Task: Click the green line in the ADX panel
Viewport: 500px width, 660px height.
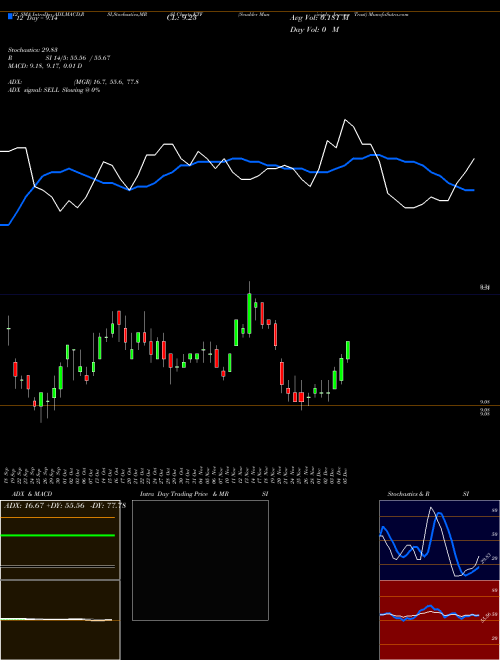Action: [58, 535]
